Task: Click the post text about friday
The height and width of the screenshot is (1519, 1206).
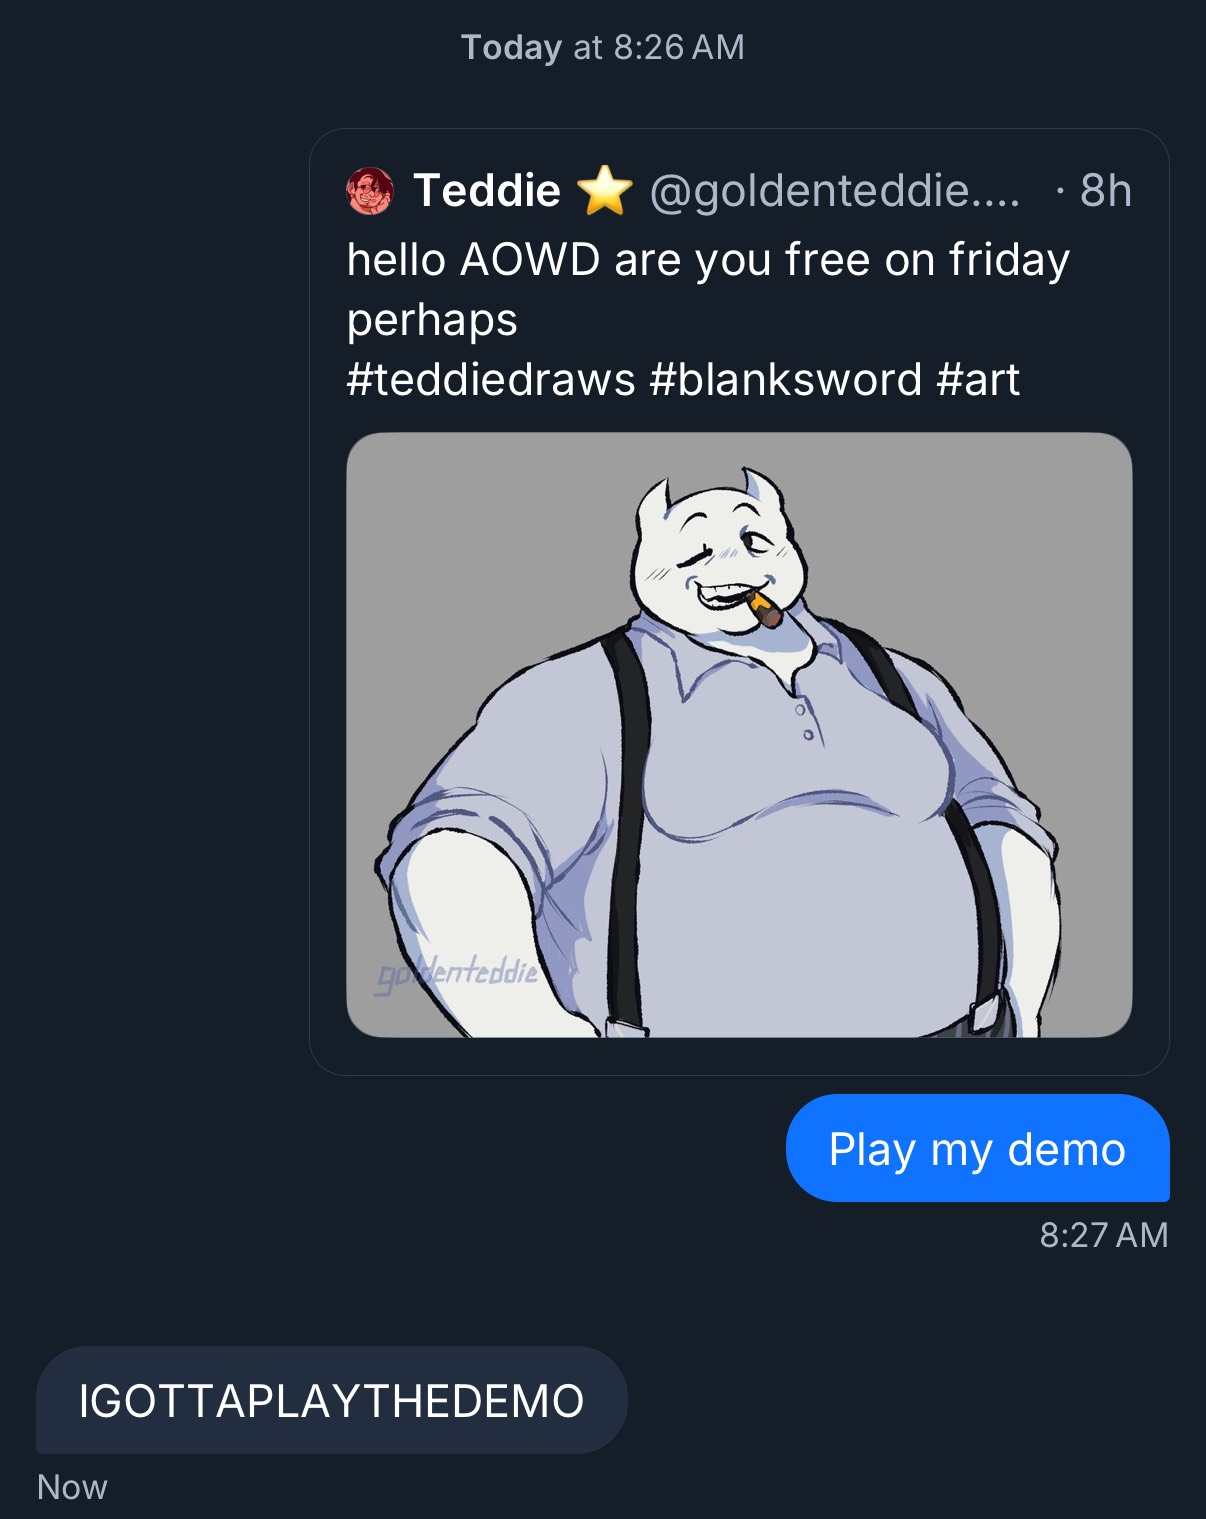Action: pos(708,260)
